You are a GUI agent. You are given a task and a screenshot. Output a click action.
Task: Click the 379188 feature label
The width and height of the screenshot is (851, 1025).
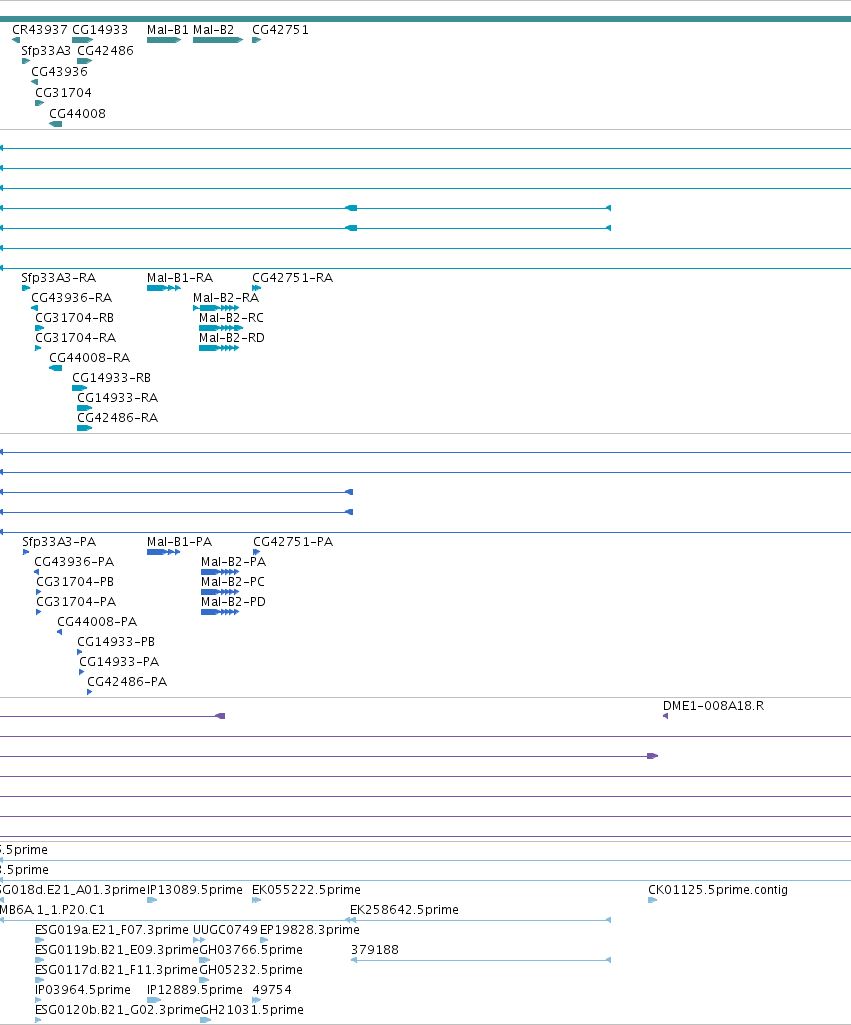[x=375, y=950]
